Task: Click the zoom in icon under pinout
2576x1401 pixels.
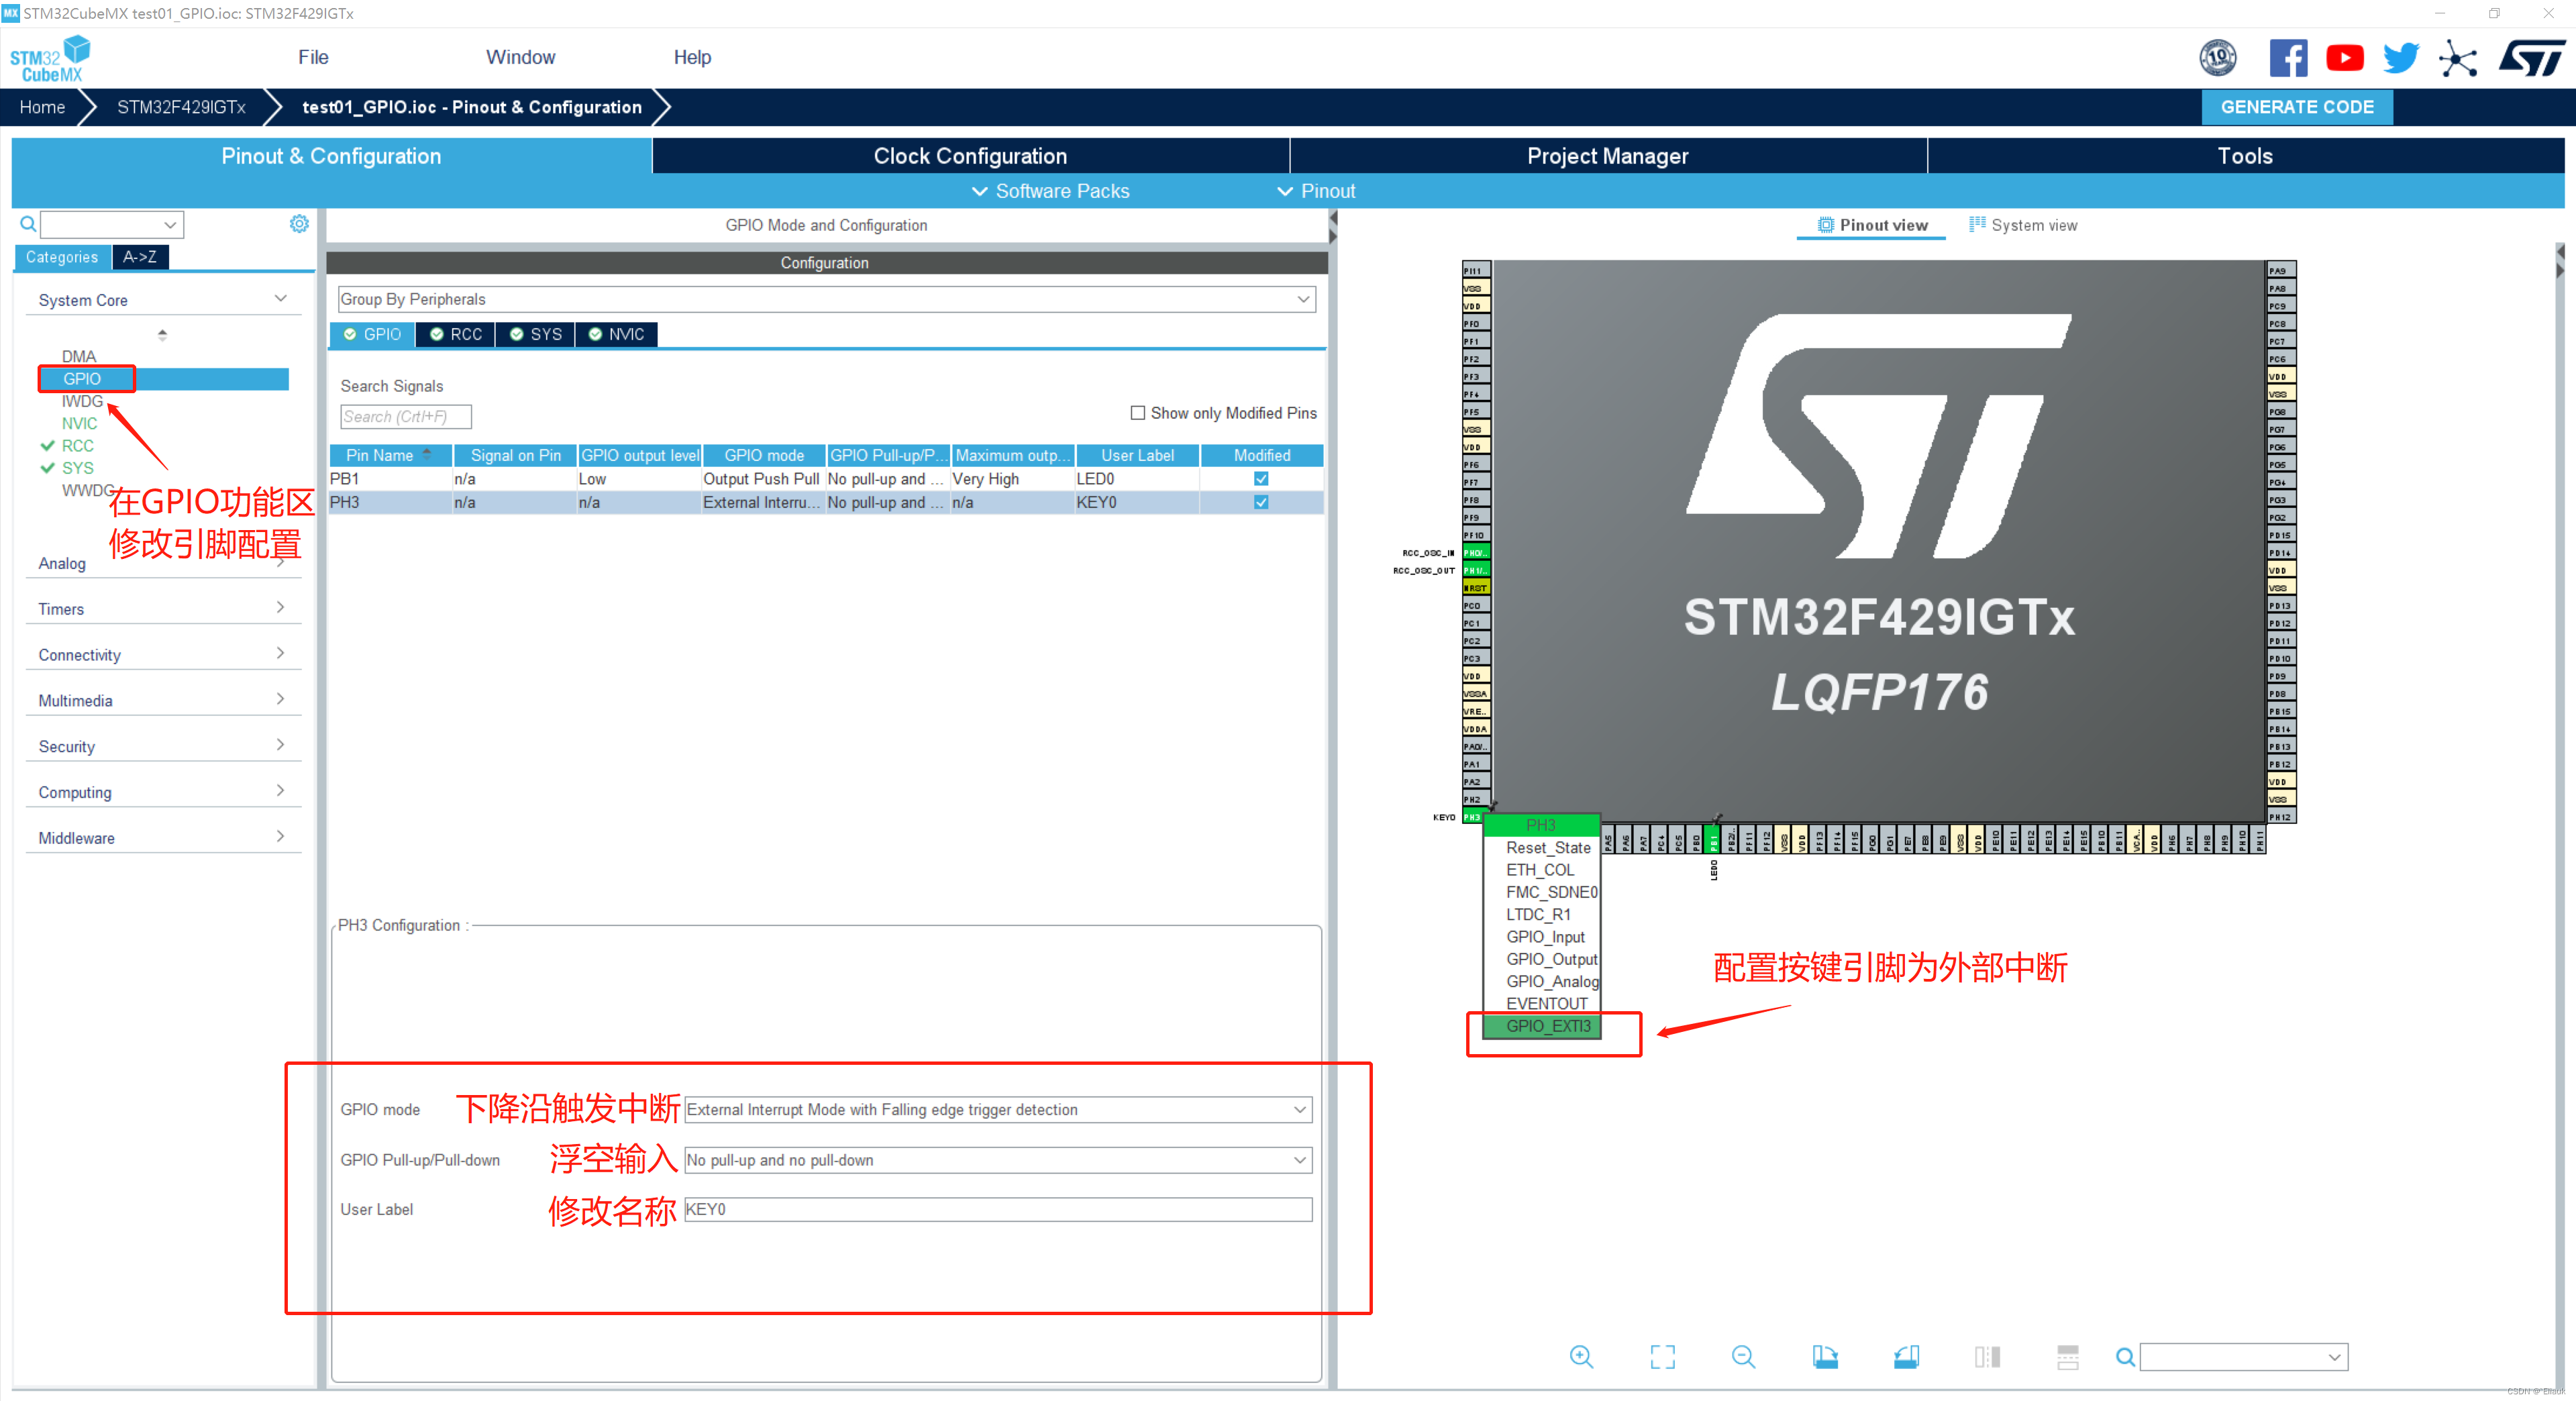Action: (x=1581, y=1356)
